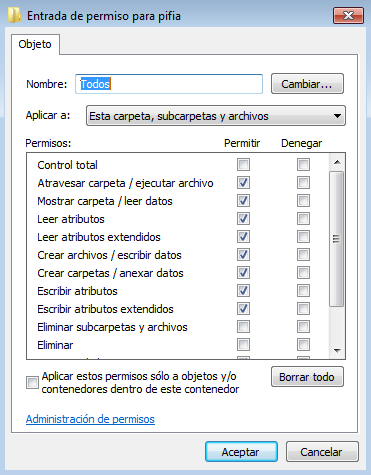Open the Aplicar a dropdown
Viewport: 371px width, 475px height.
(x=216, y=116)
